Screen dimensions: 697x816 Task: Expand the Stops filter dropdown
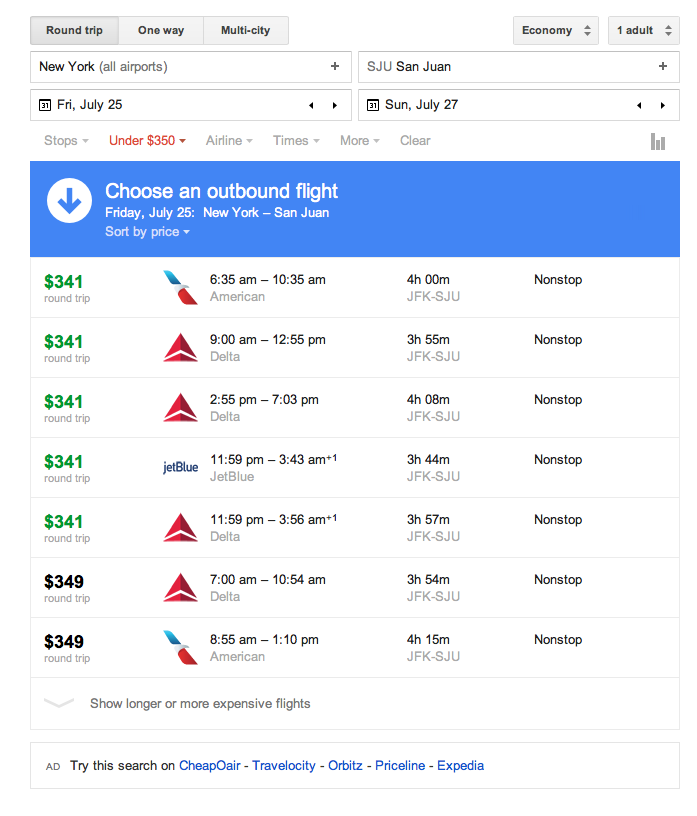click(x=66, y=141)
